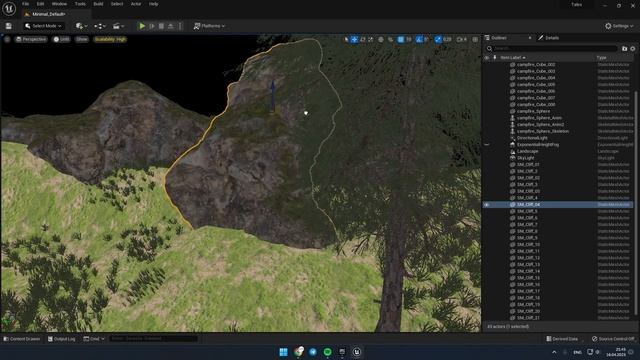Toggle visibility eye of selected SM_Cliff_04
The width and height of the screenshot is (640, 360).
[487, 204]
